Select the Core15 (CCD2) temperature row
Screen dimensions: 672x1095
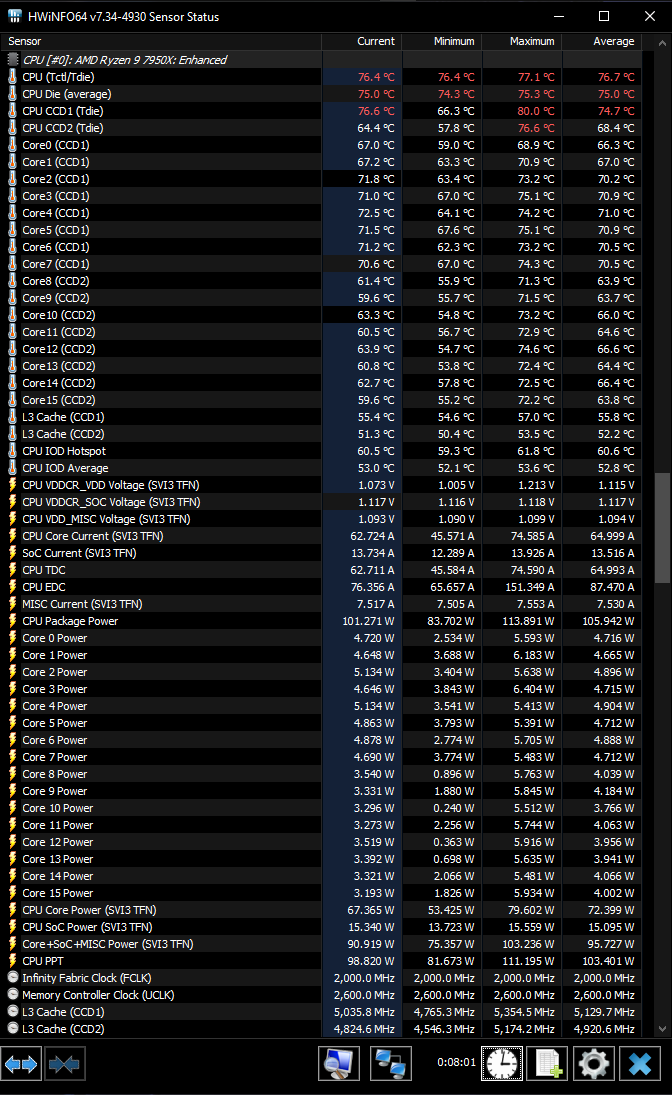[x=321, y=399]
